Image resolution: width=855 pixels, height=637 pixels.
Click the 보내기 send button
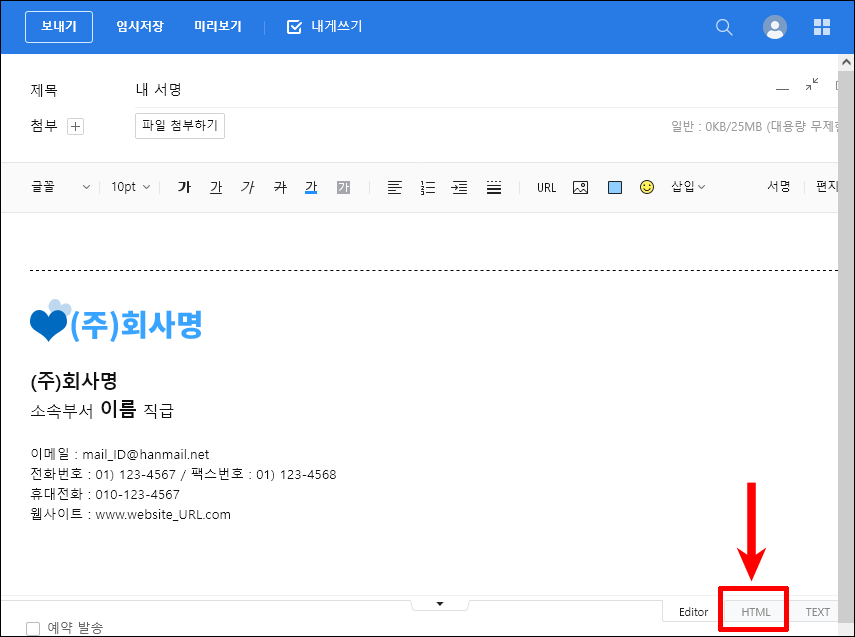(x=58, y=27)
